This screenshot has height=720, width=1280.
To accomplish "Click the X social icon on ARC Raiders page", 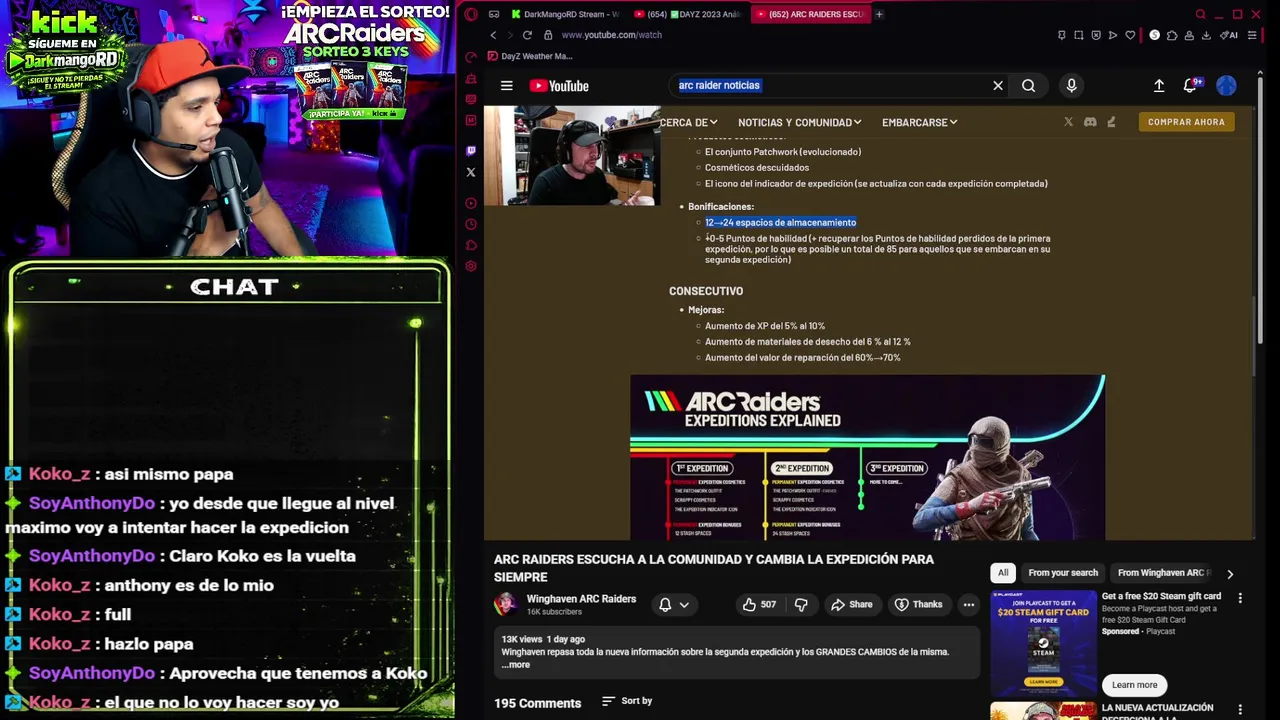I will (x=1068, y=122).
